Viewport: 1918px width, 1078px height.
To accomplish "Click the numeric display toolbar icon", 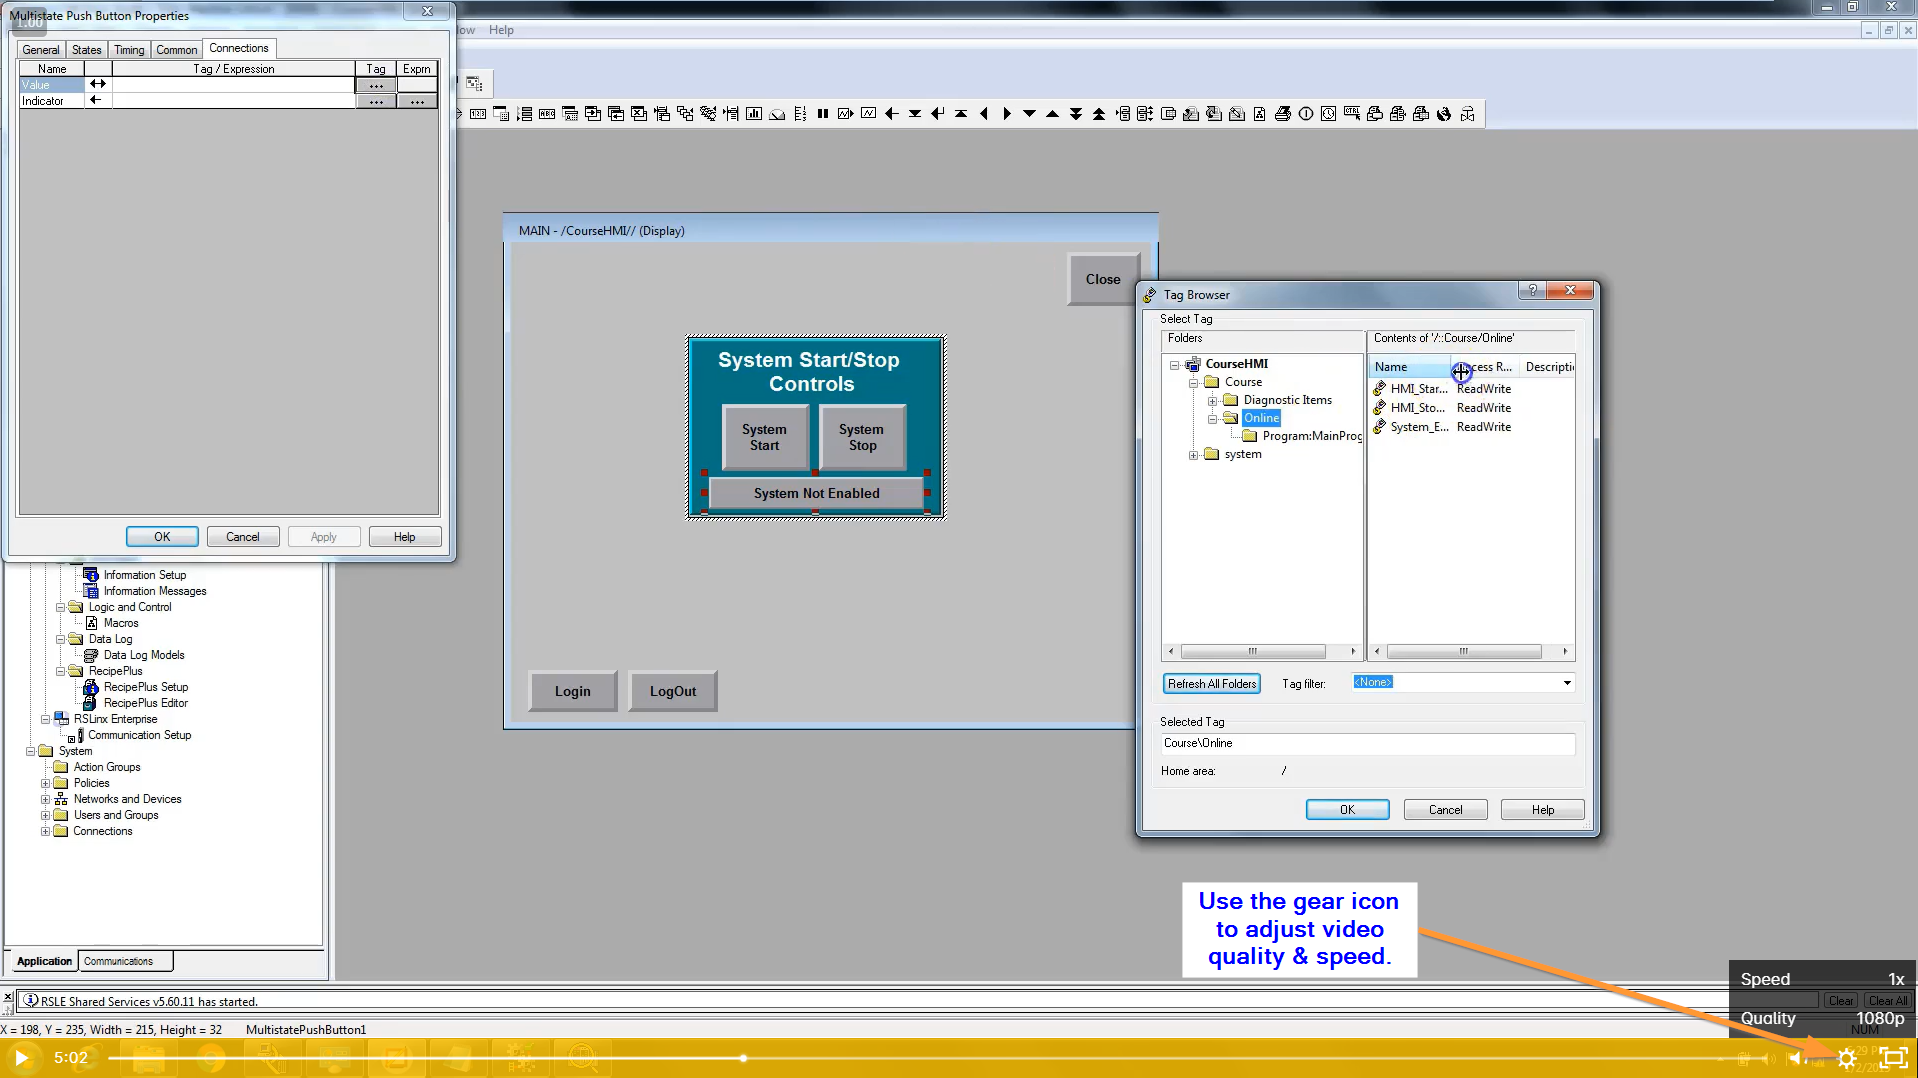I will click(478, 114).
